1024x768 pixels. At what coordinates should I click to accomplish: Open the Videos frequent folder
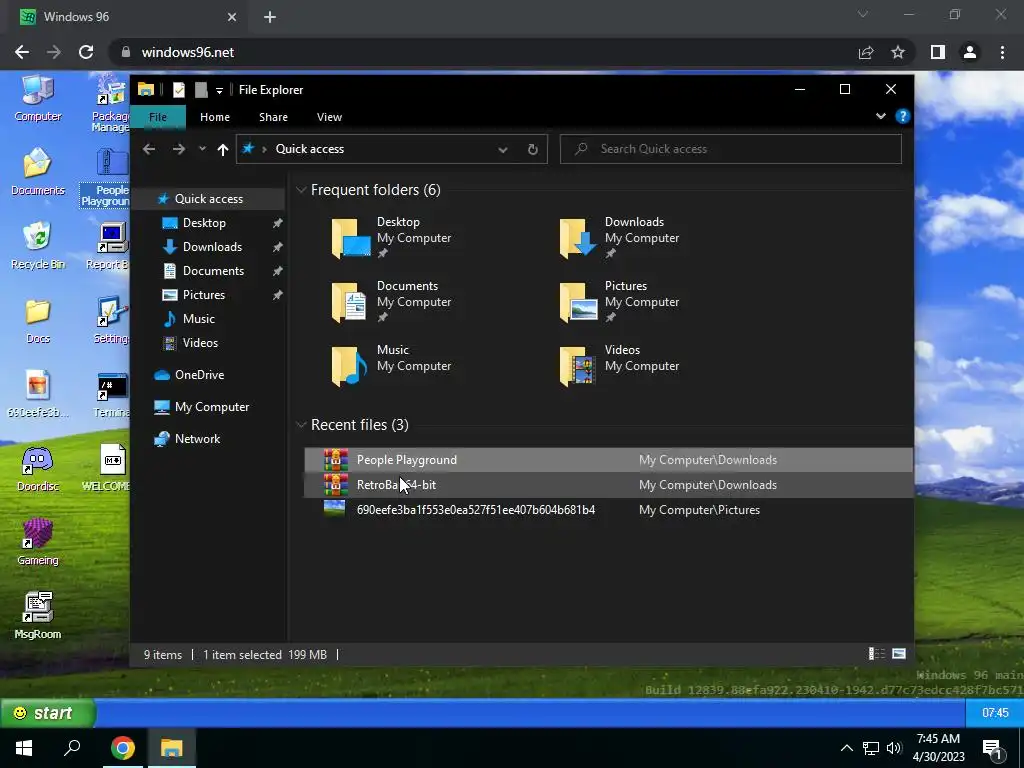[619, 366]
